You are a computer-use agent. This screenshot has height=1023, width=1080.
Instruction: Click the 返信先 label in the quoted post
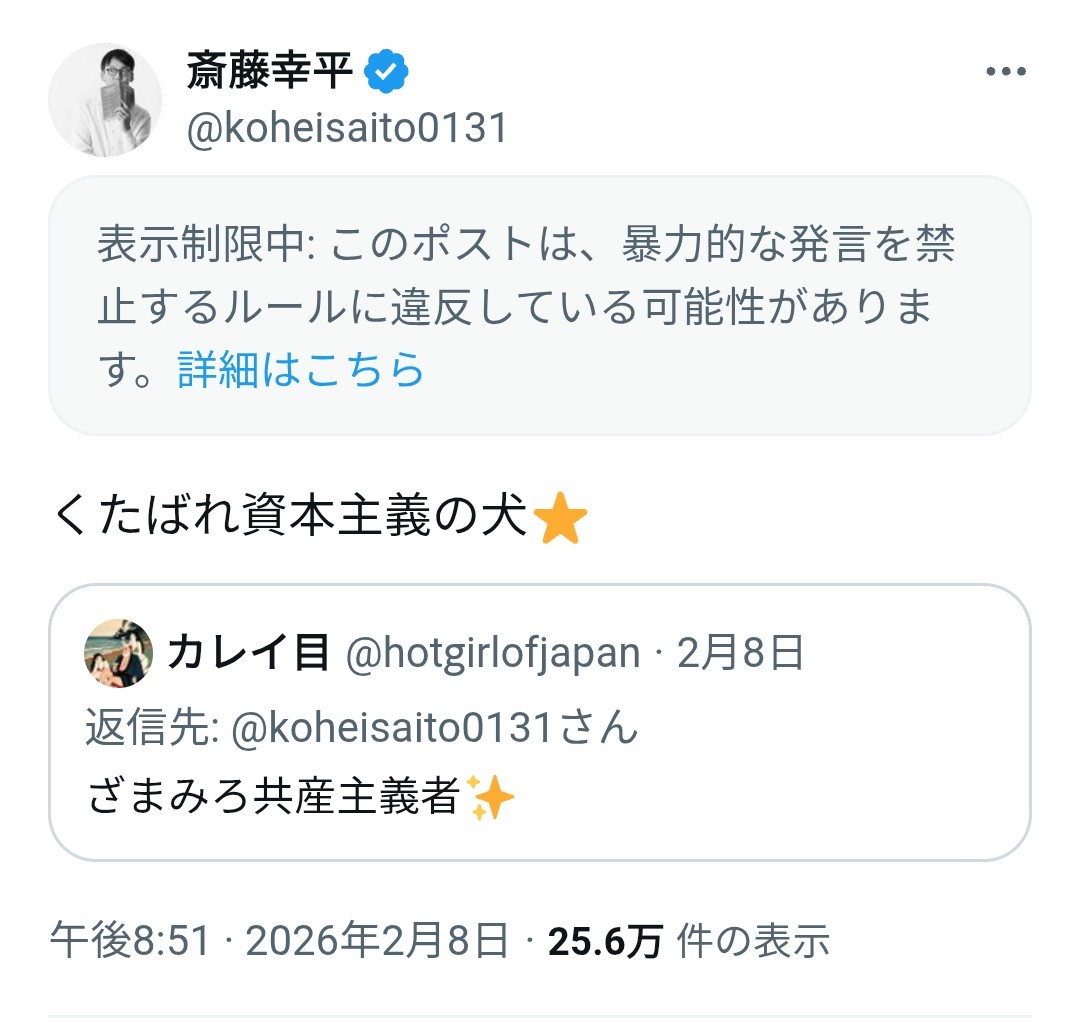click(x=152, y=727)
